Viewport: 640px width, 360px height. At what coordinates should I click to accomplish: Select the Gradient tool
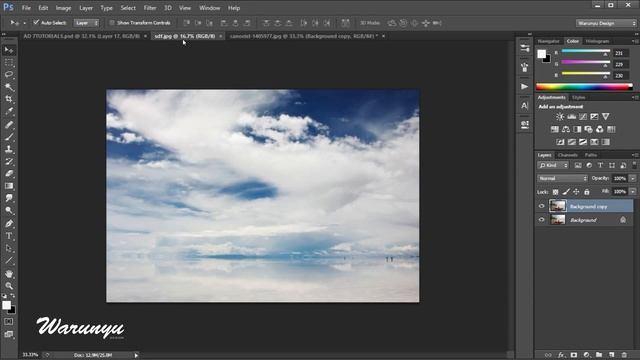tap(9, 186)
